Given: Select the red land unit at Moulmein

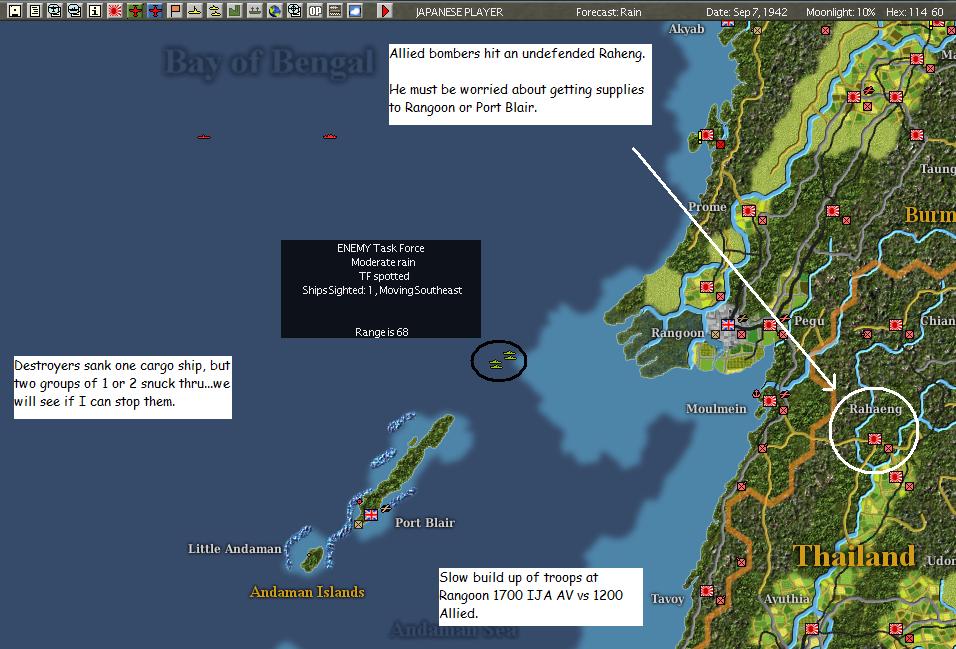Looking at the screenshot, I should (783, 411).
